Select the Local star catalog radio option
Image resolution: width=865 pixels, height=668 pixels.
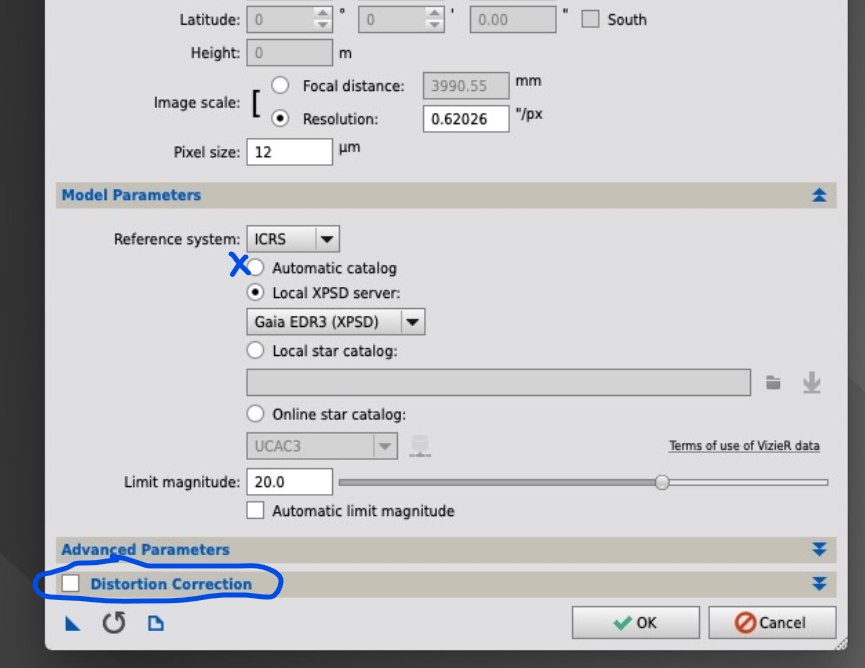pos(255,350)
